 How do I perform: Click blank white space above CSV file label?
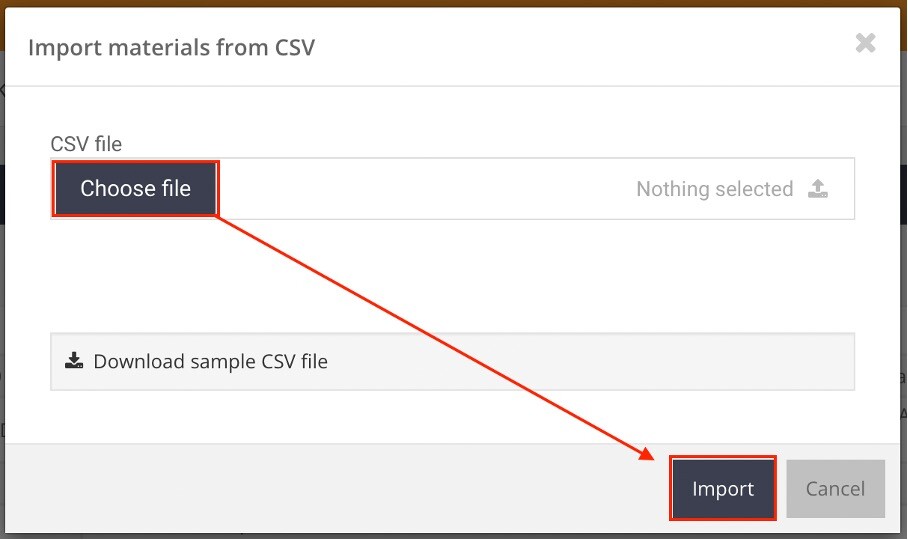tap(452, 110)
